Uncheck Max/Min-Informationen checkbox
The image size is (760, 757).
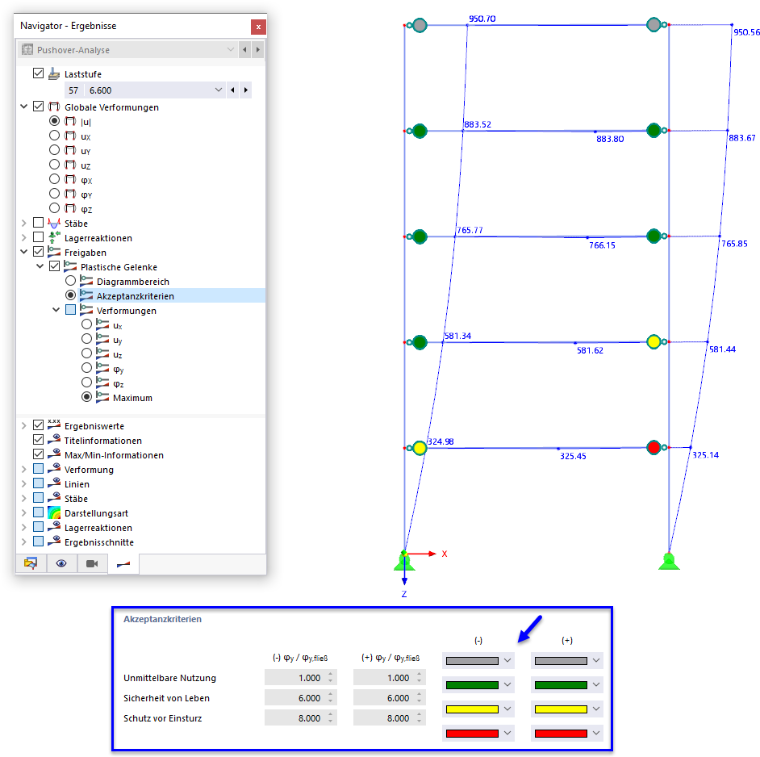[x=38, y=454]
